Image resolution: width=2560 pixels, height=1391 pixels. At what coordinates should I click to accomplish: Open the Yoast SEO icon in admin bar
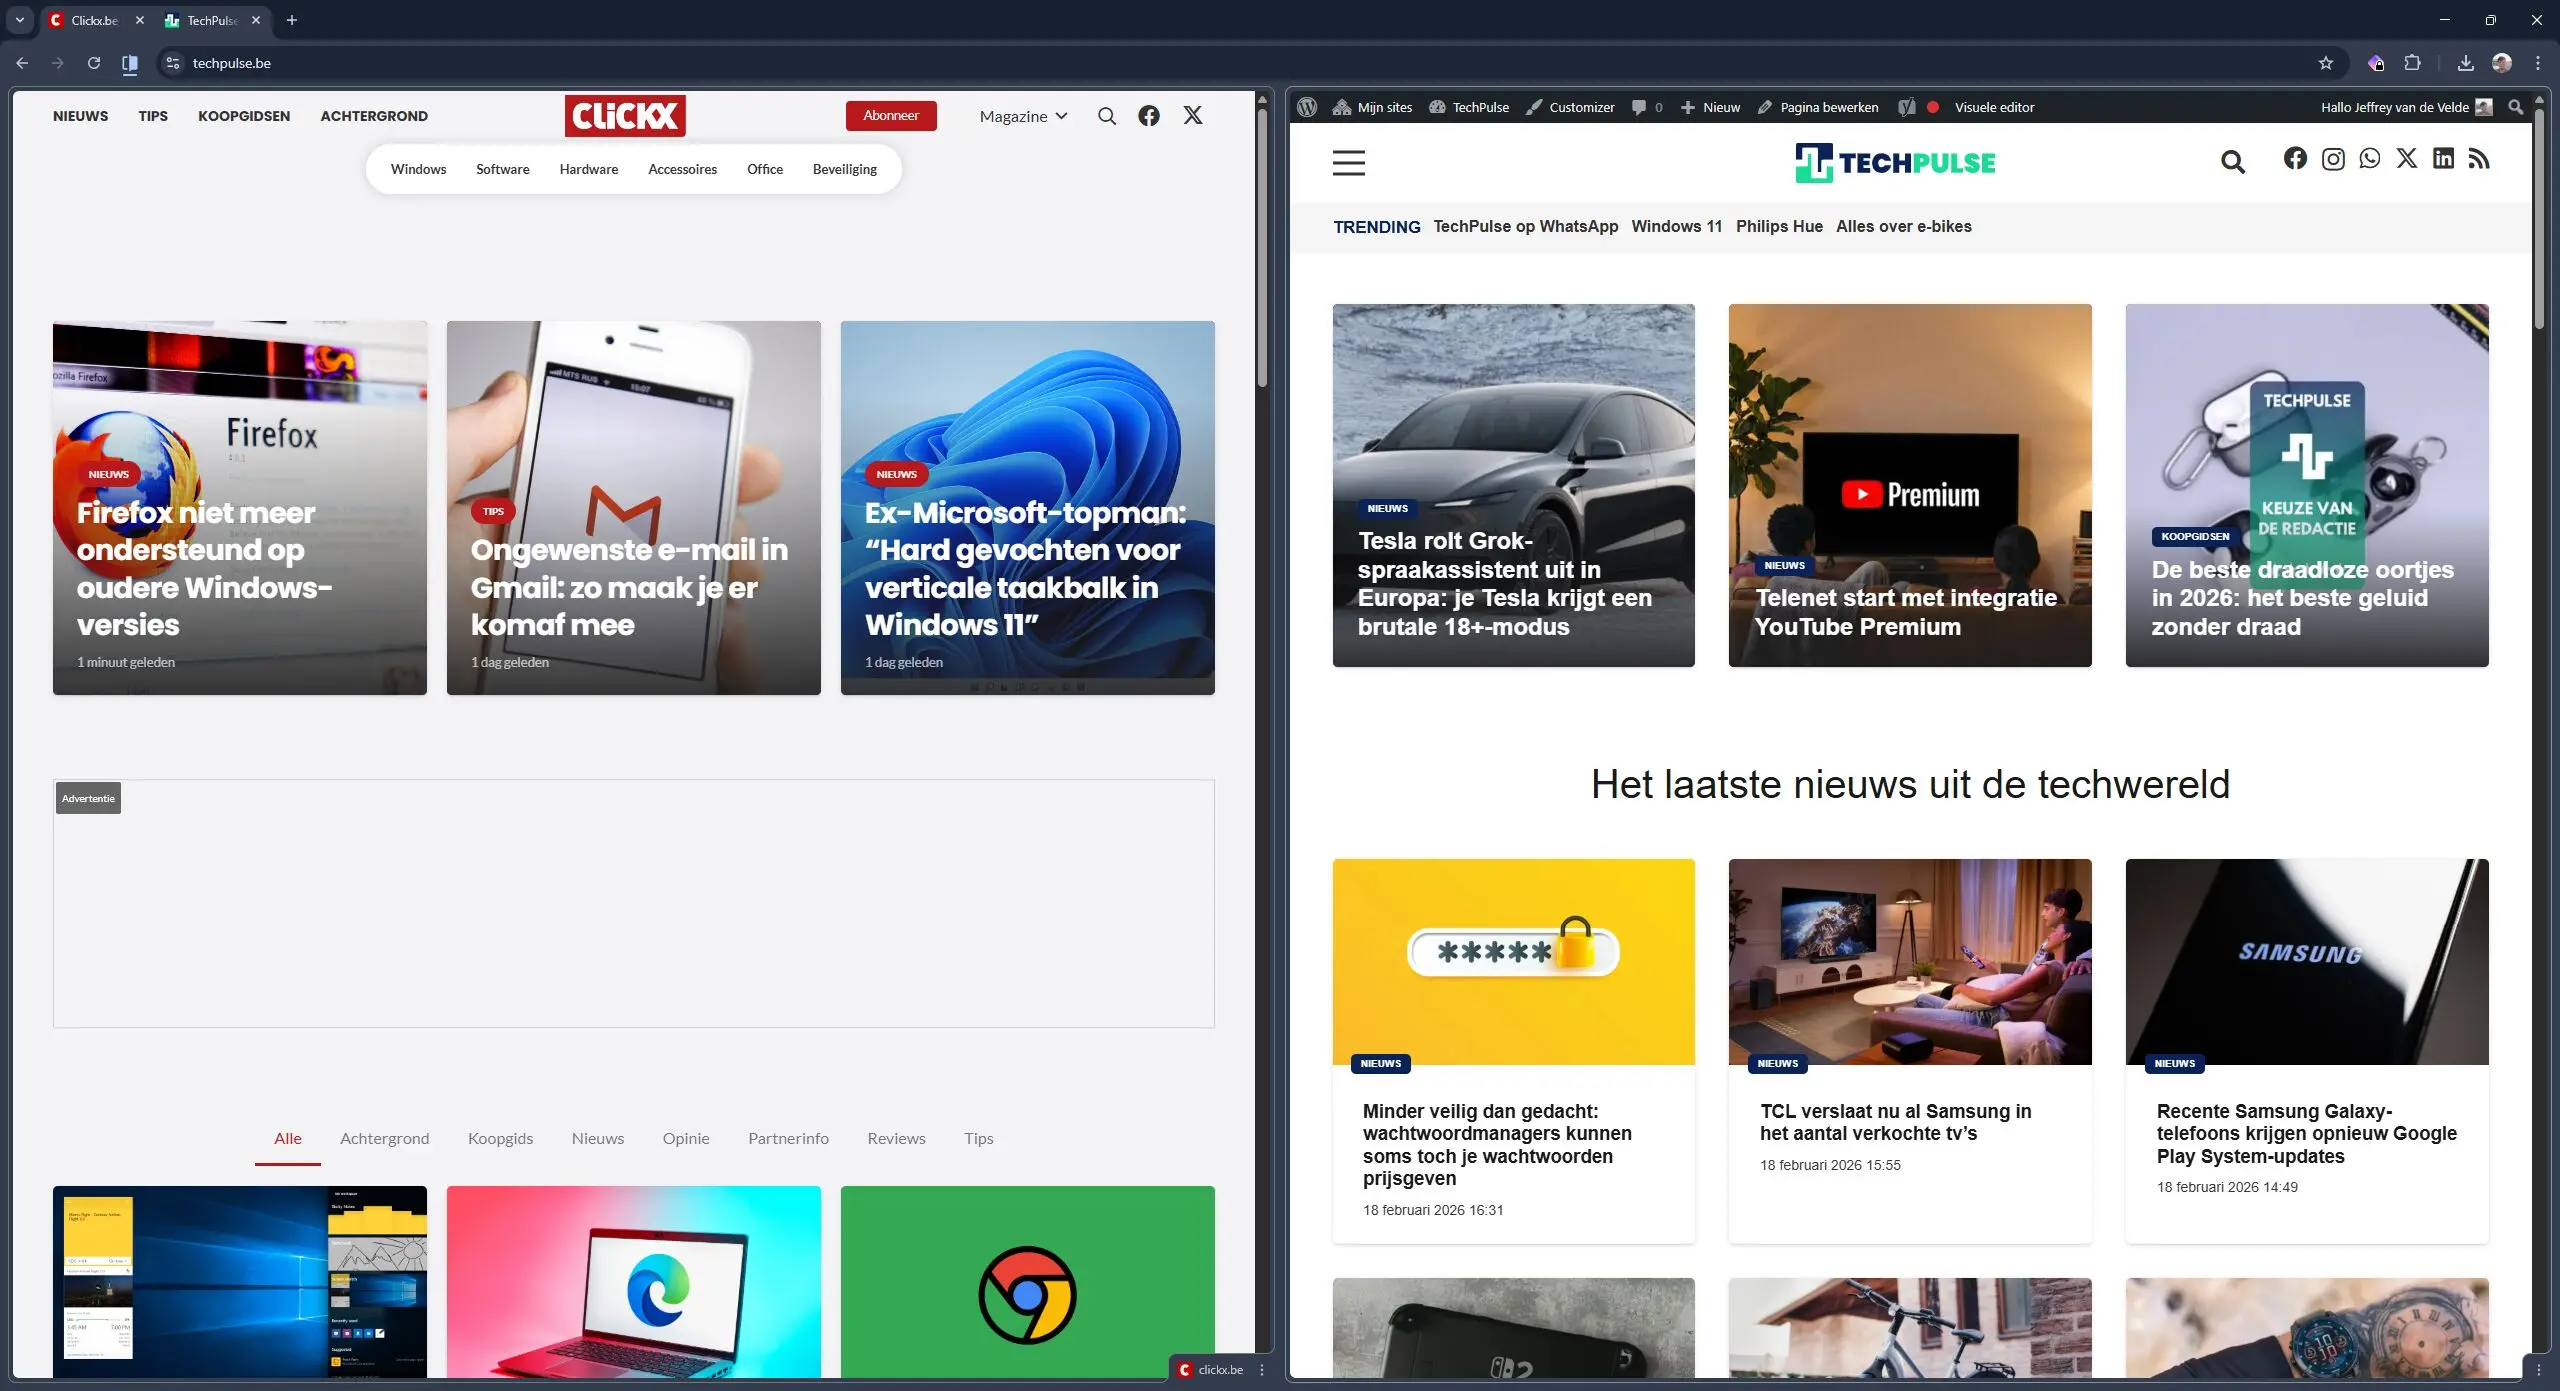(1906, 107)
